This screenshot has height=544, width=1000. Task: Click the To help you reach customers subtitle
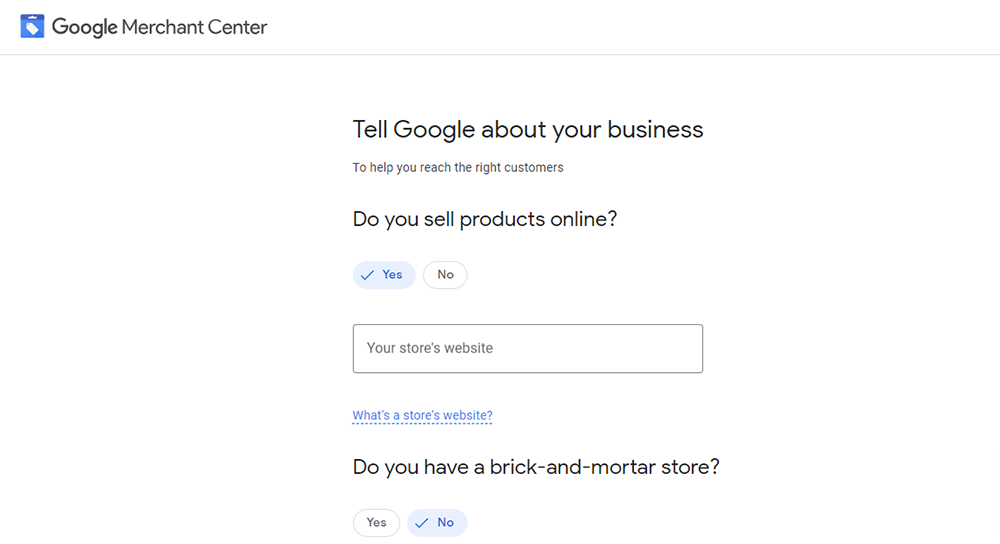(458, 167)
